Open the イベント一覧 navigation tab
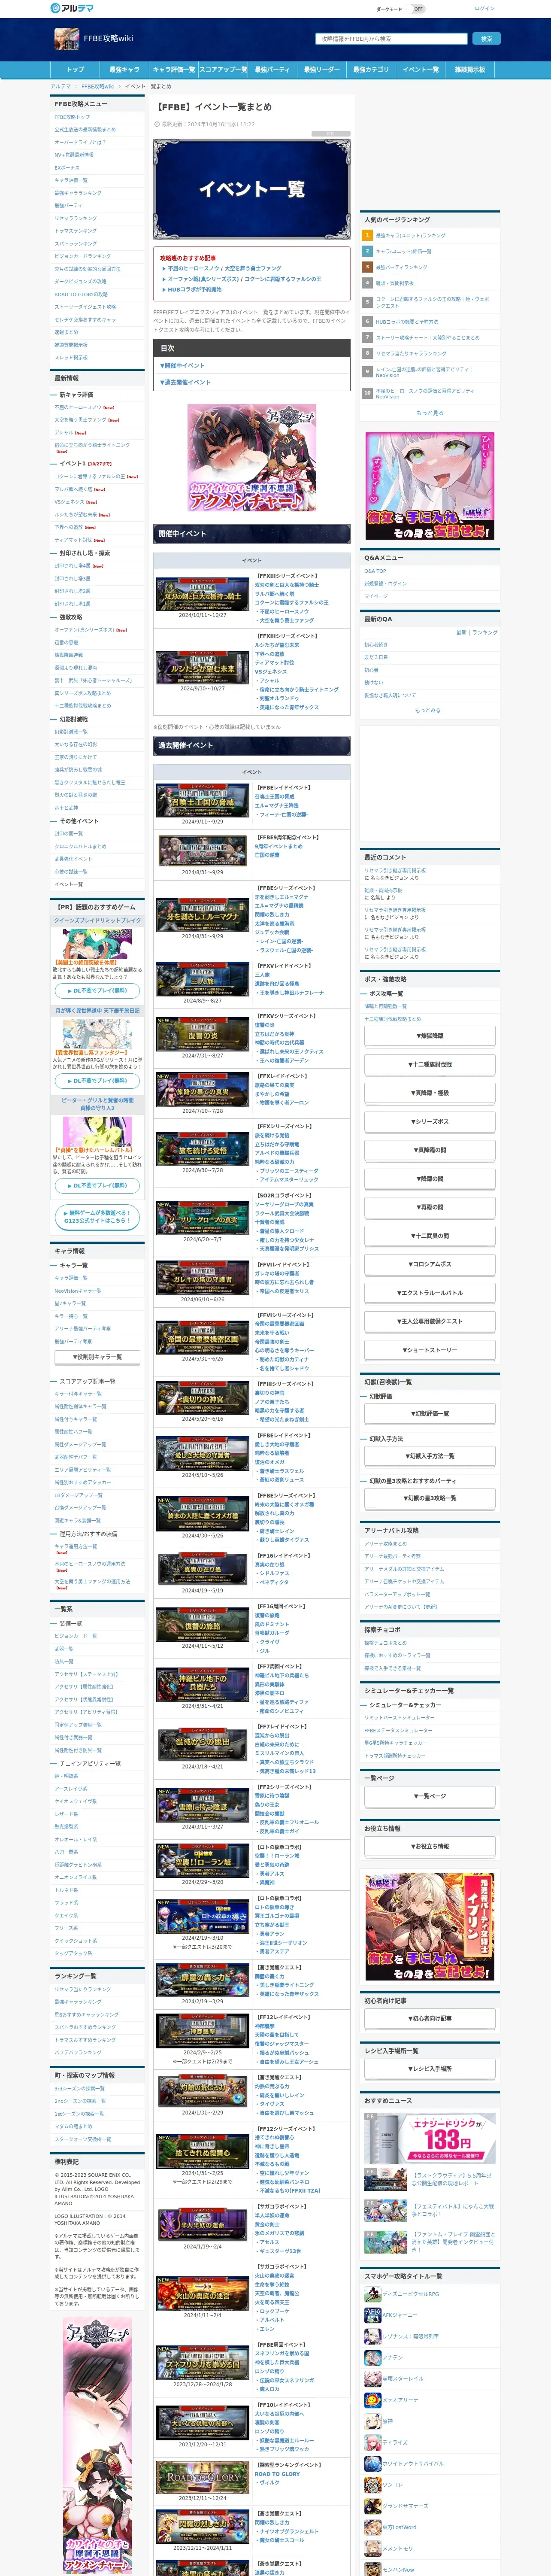 pos(420,70)
